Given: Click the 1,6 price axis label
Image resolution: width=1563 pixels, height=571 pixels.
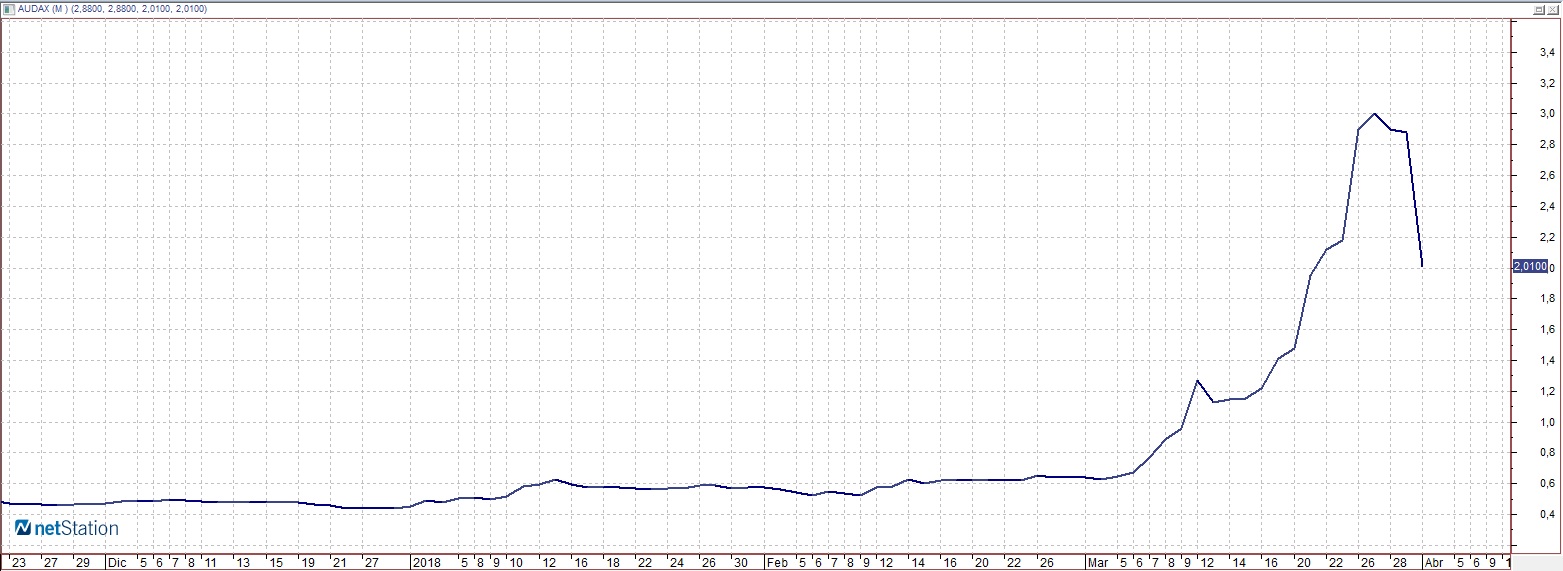Looking at the screenshot, I should (x=1547, y=329).
